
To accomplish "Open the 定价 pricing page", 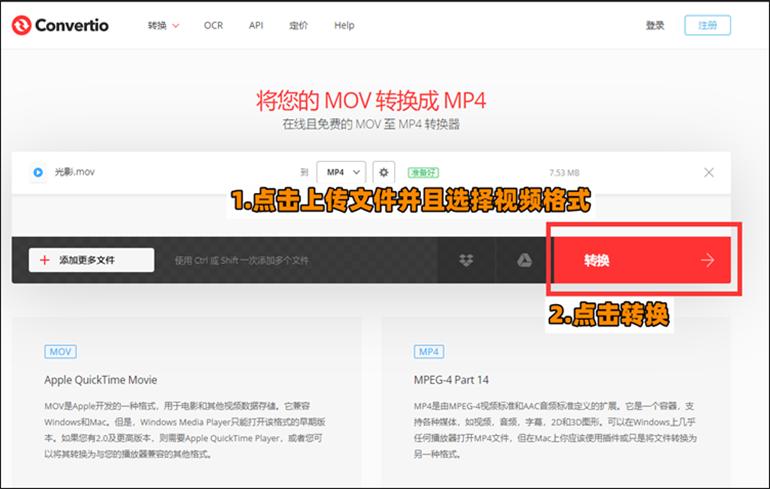I will (298, 26).
